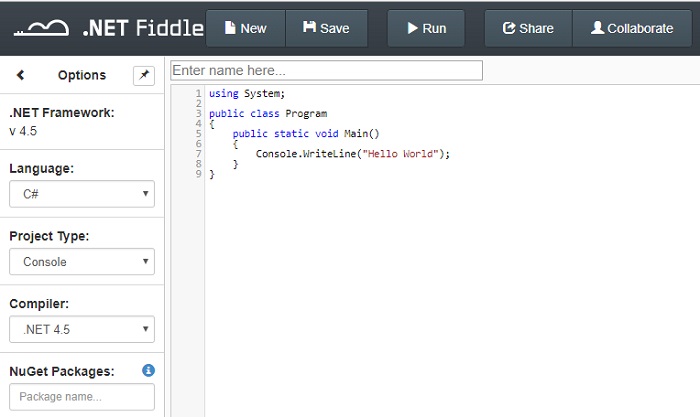The width and height of the screenshot is (700, 417).
Task: Open the Compiler dropdown showing .NET 4.5
Action: [x=82, y=329]
